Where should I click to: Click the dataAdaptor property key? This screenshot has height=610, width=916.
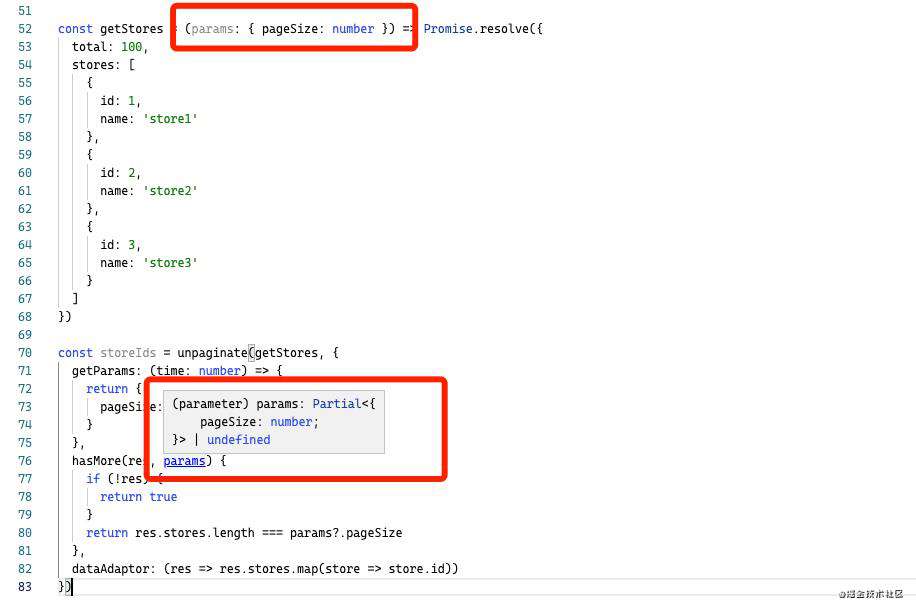pos(110,569)
